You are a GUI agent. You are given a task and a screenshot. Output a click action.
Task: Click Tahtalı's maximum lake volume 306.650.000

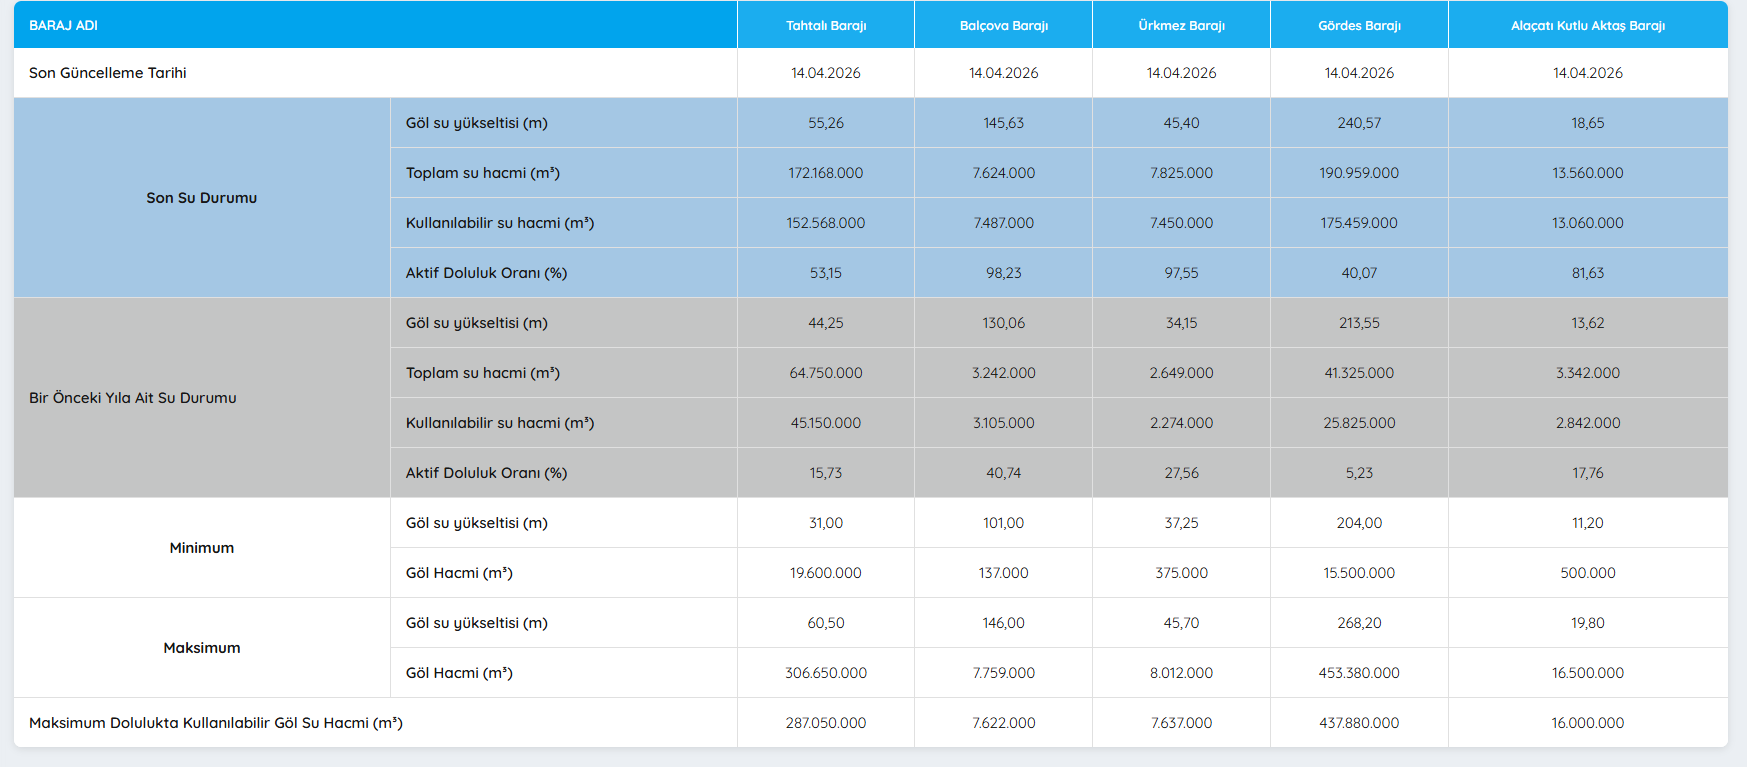coord(825,673)
